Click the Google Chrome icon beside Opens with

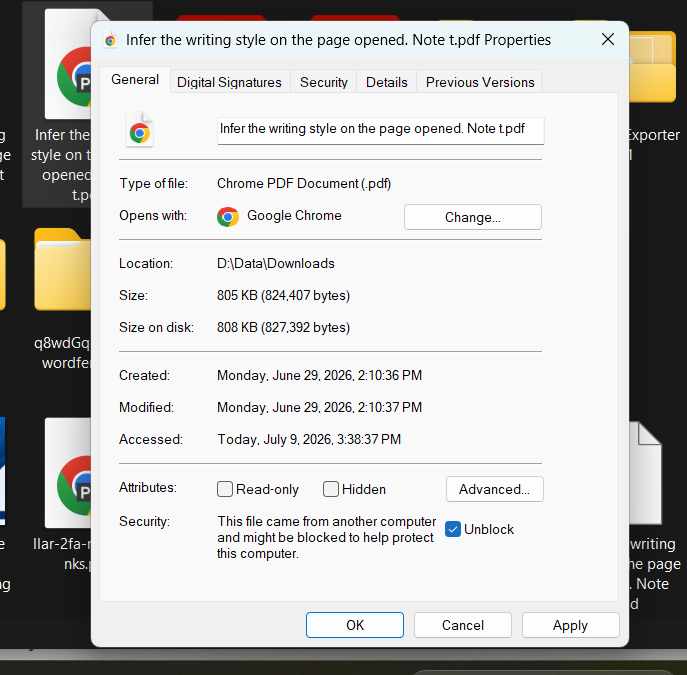(228, 216)
